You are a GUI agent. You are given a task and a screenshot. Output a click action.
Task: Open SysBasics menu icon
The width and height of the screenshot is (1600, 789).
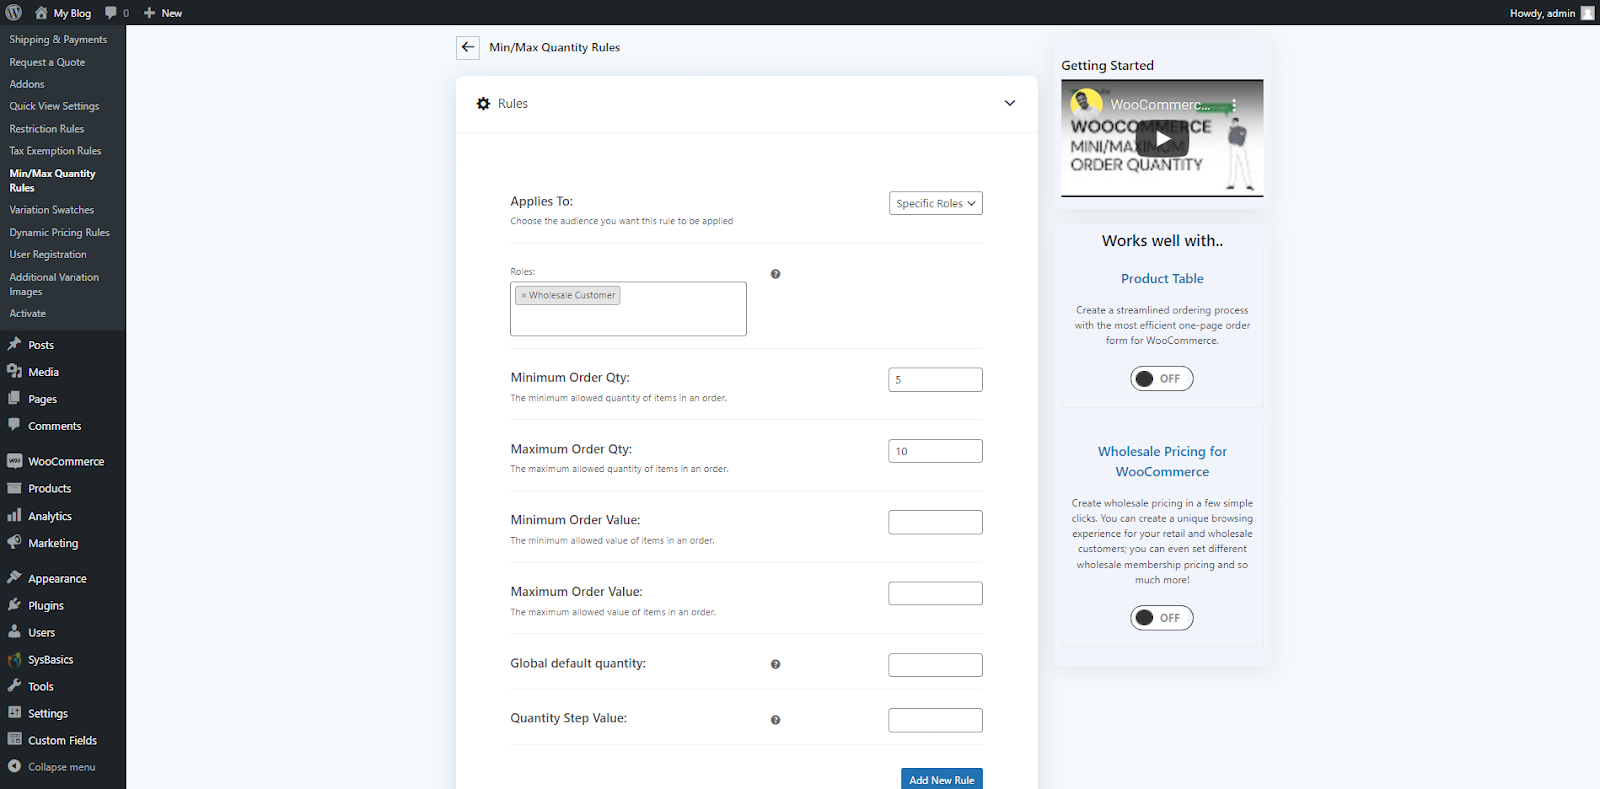(x=14, y=659)
